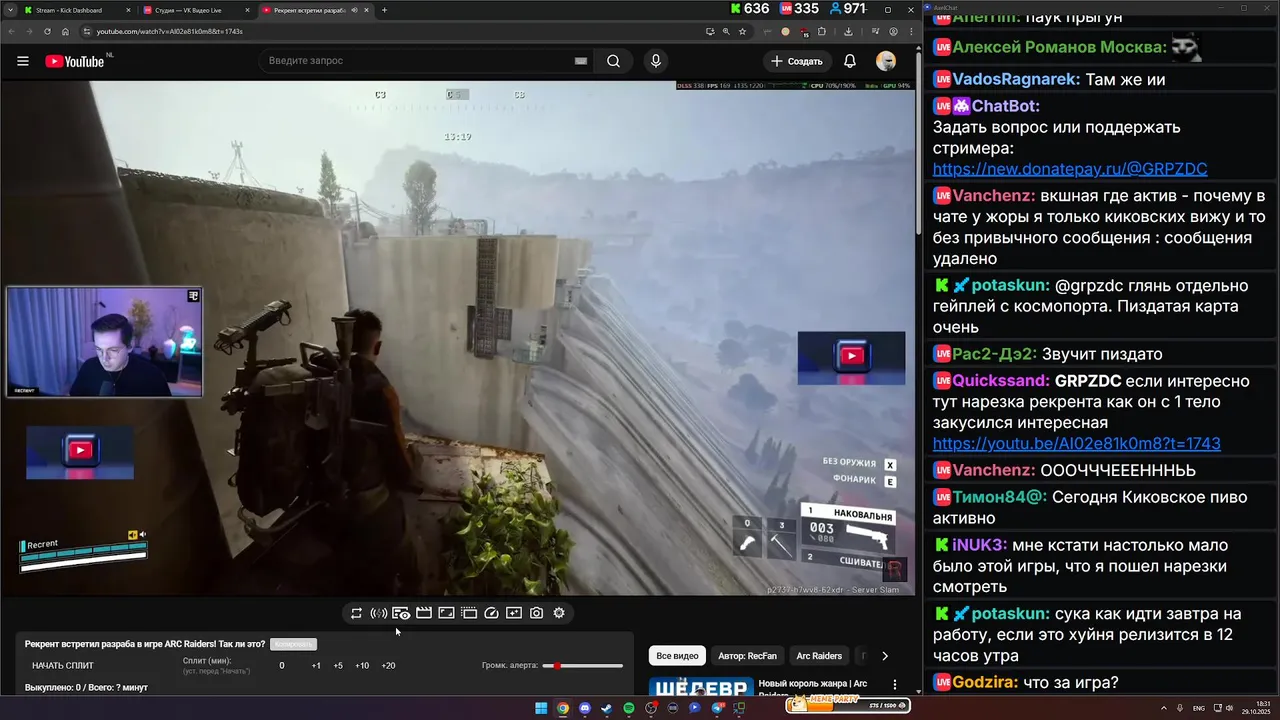Go to browser home page icon
The width and height of the screenshot is (1280, 720).
[x=65, y=31]
